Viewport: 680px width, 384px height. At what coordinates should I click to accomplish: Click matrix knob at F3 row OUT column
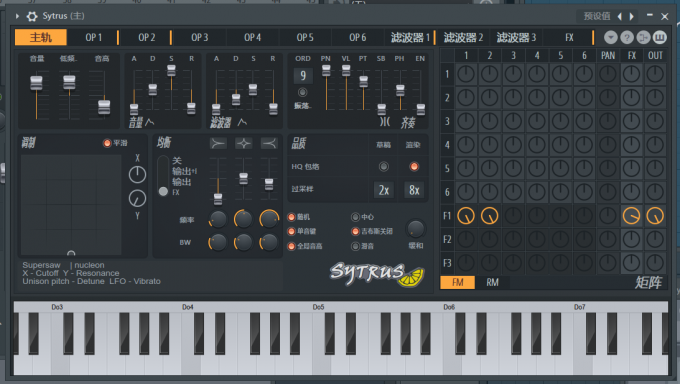pyautogui.click(x=655, y=263)
